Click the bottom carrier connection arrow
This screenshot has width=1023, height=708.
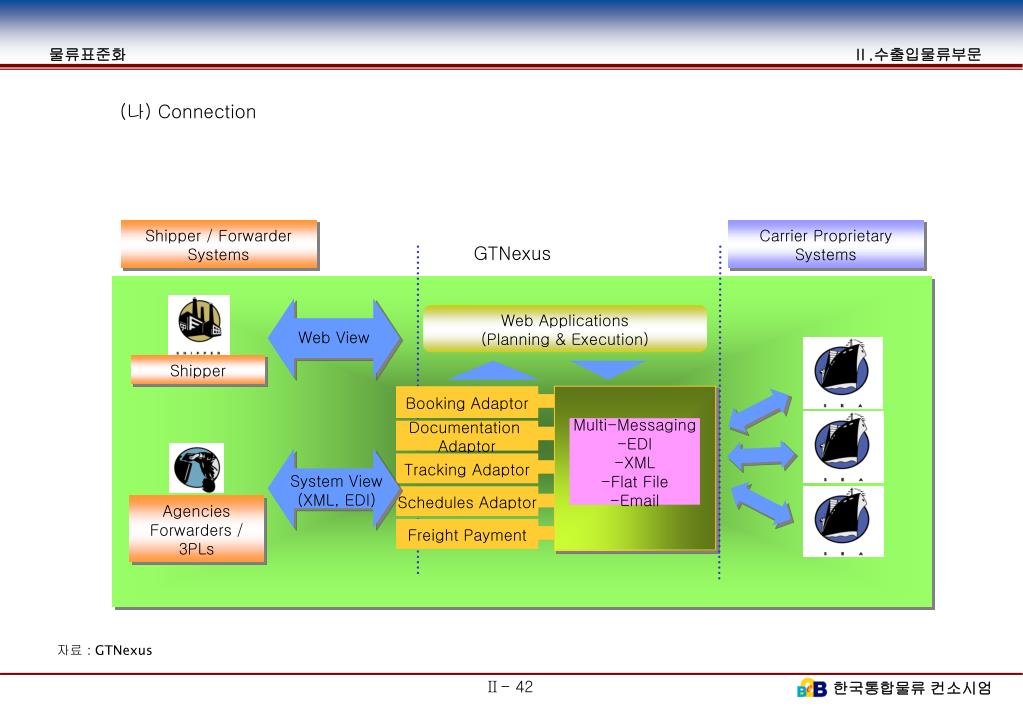(x=761, y=505)
